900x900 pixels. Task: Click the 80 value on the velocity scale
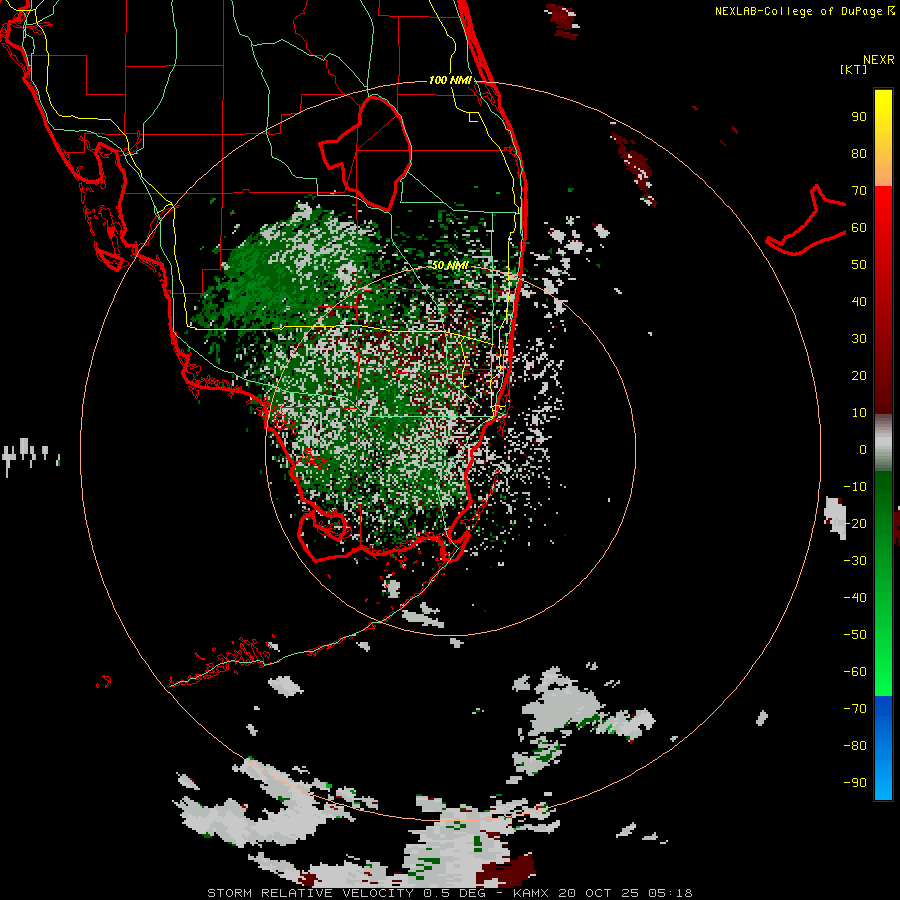coord(859,154)
